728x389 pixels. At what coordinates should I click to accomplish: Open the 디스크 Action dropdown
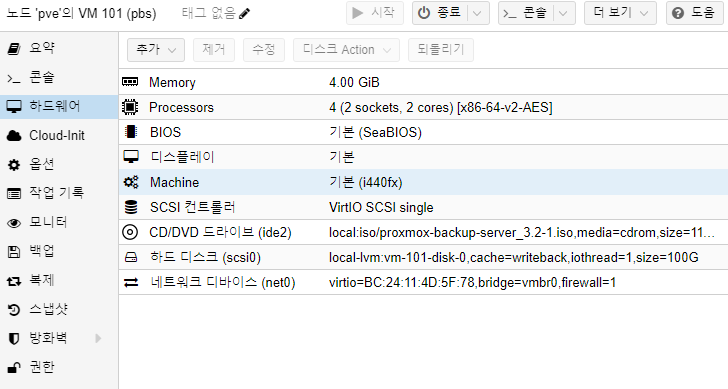pos(346,50)
